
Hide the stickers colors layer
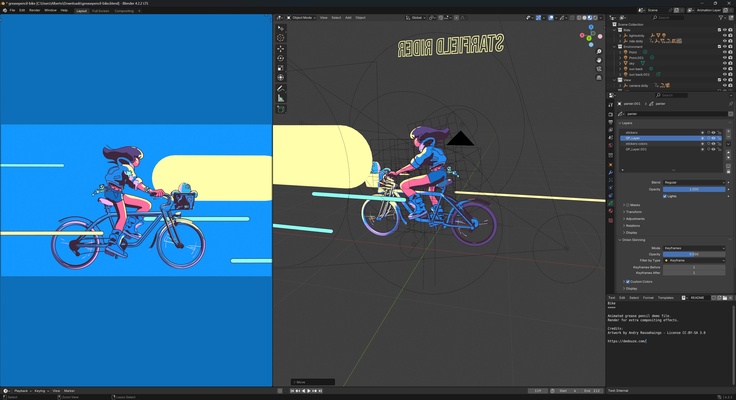713,144
